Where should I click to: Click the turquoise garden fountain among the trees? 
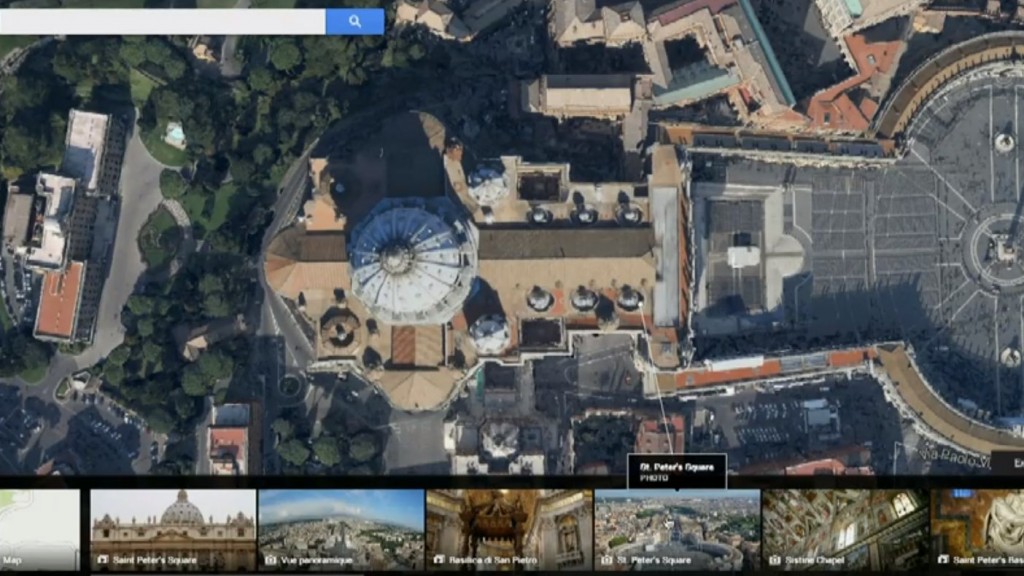pos(175,134)
